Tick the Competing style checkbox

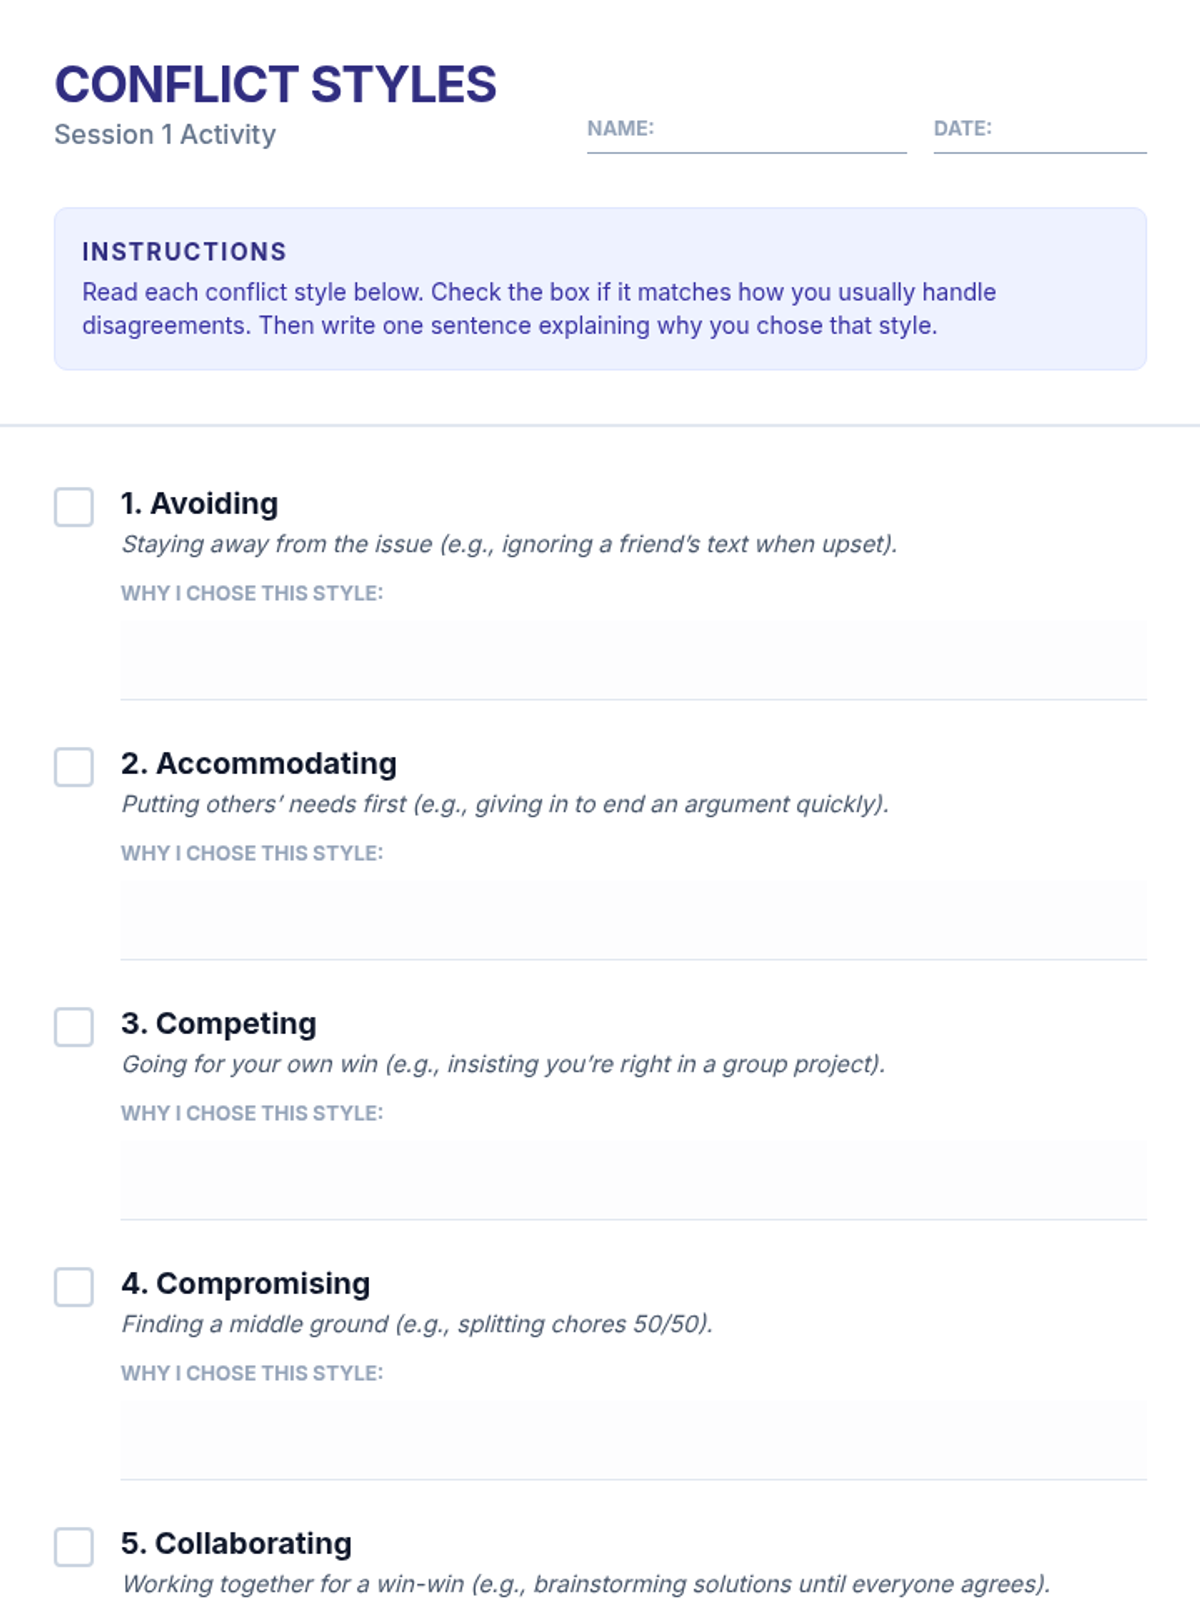coord(74,1027)
